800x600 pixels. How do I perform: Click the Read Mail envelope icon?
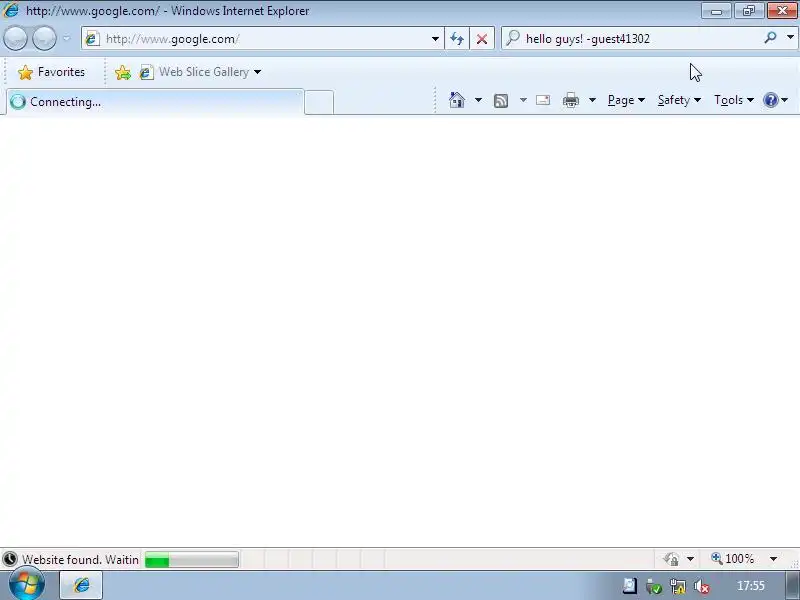543,100
